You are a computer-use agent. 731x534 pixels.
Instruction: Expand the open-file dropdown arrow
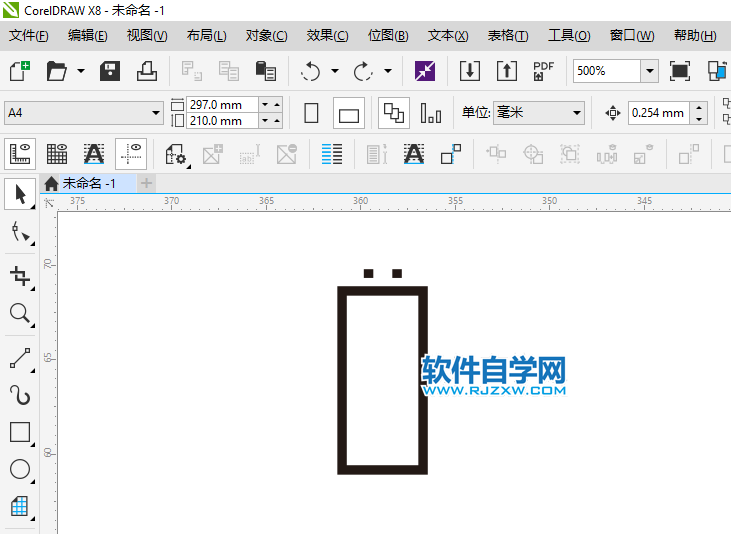point(81,71)
